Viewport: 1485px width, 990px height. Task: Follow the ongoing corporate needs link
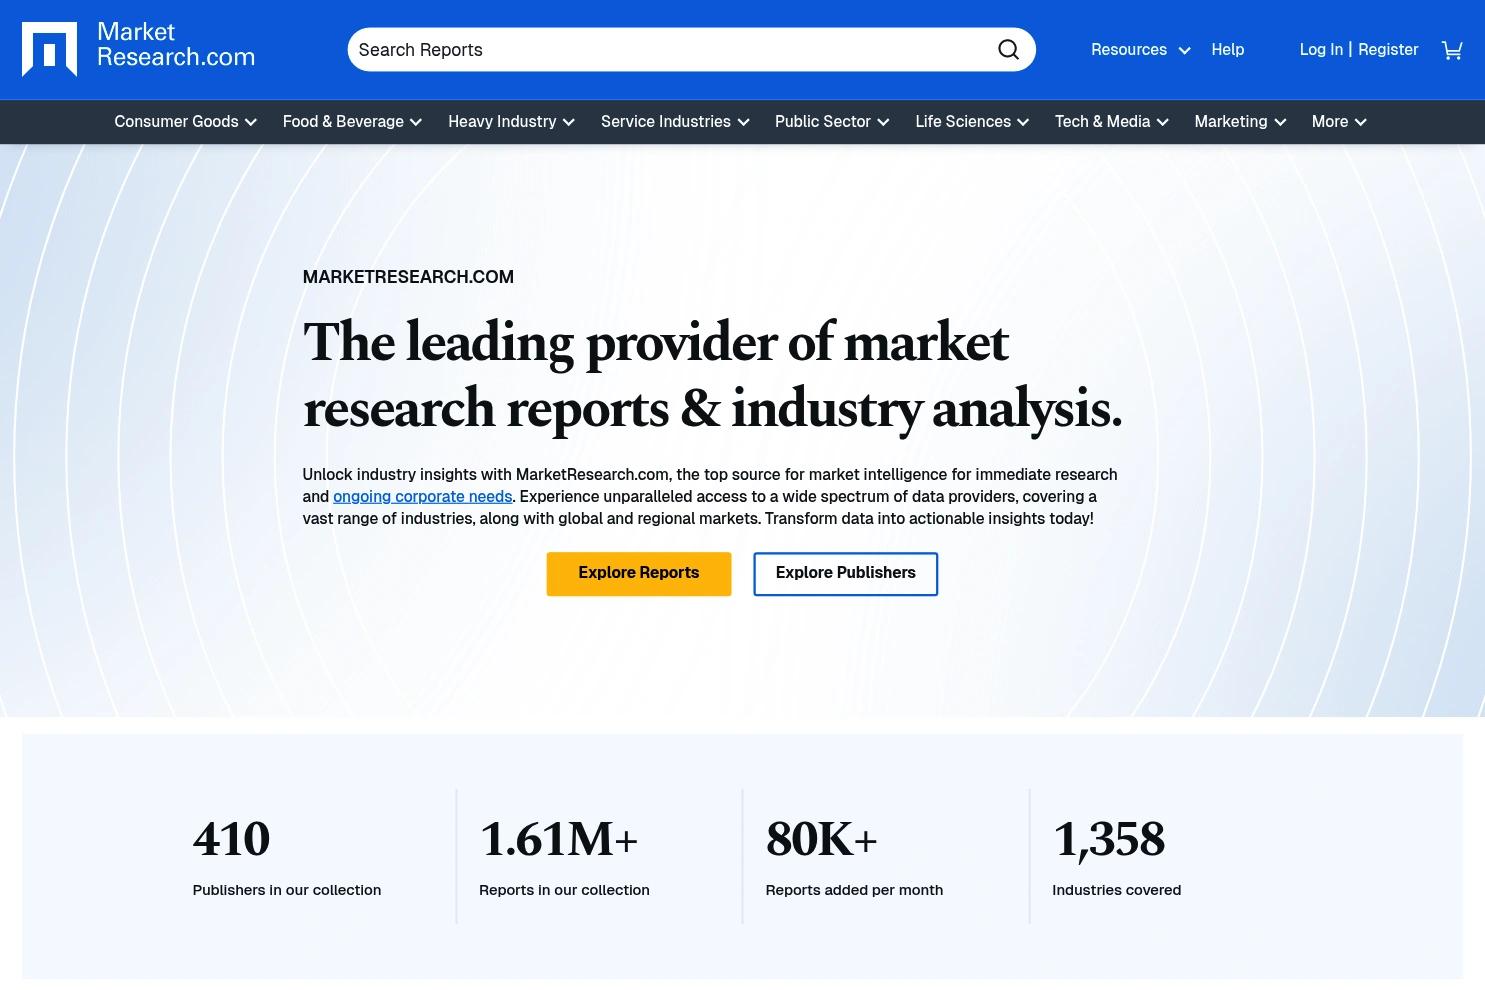[422, 497]
